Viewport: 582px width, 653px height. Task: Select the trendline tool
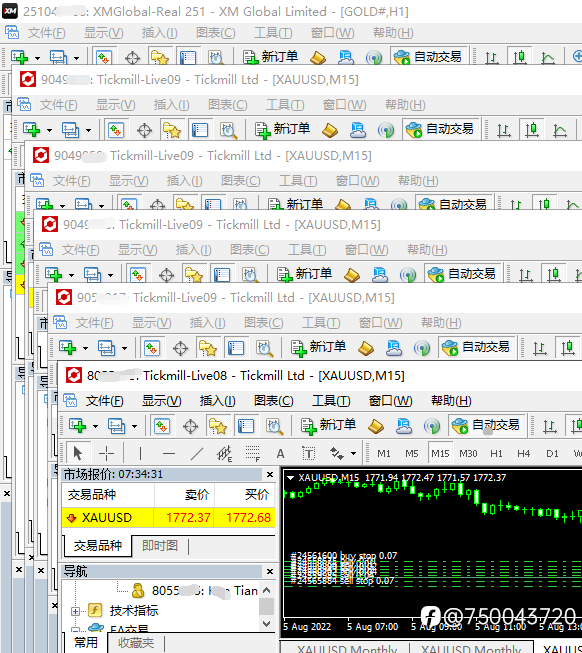click(x=197, y=453)
